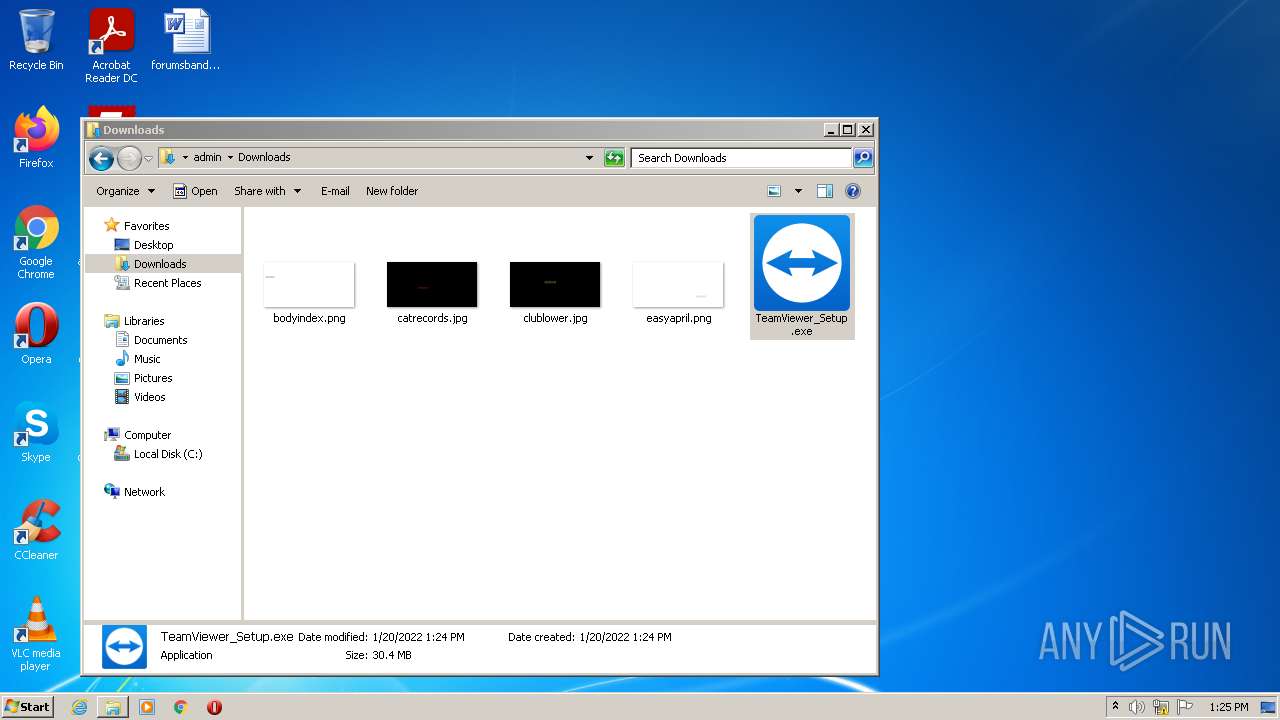Screen dimensions: 1280x720
Task: Expand the address bar history dropdown
Action: point(589,158)
